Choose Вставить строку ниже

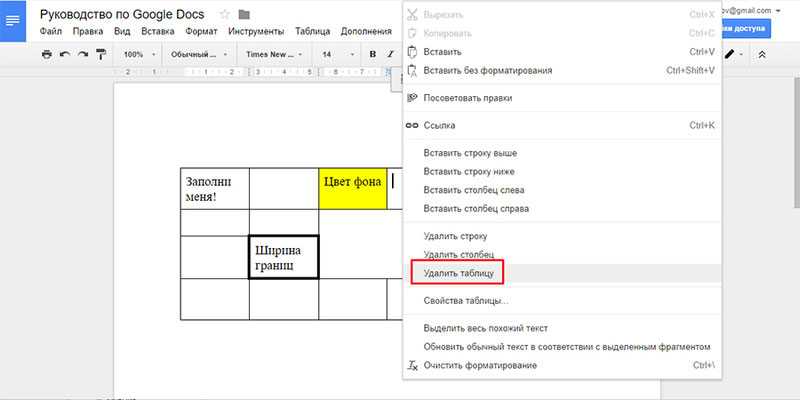tap(562, 171)
